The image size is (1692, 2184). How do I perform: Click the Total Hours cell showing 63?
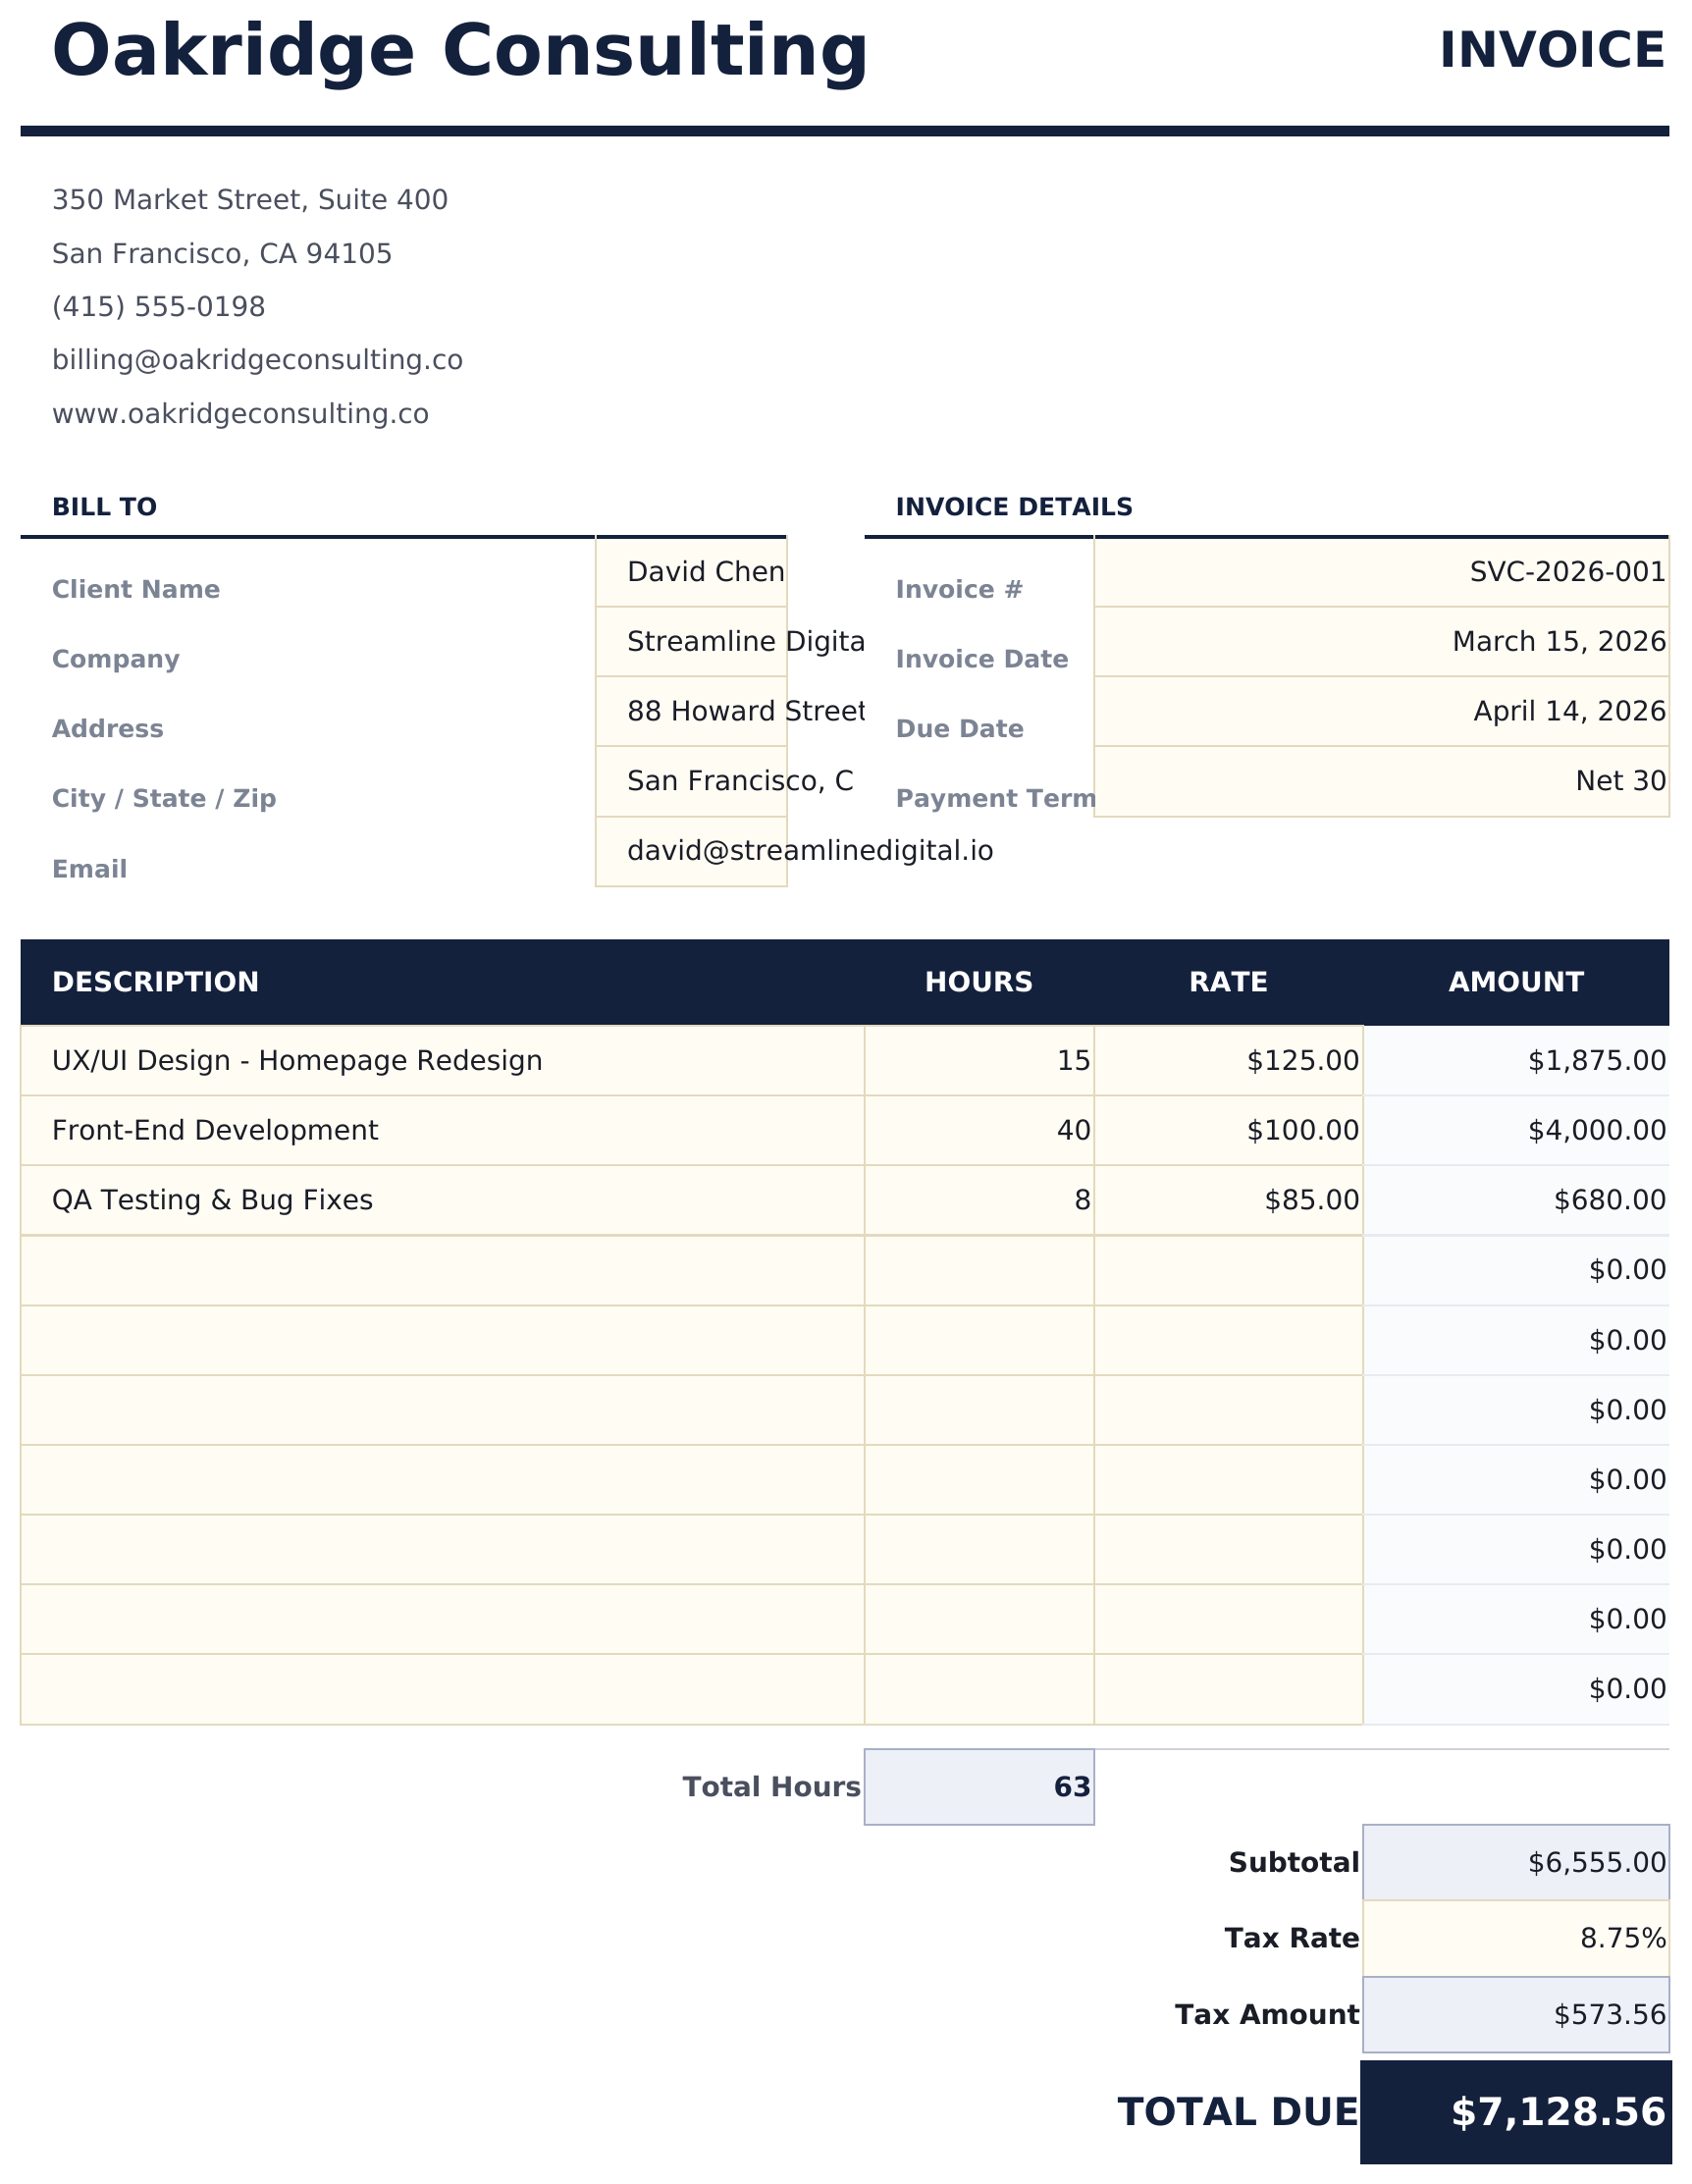[x=978, y=1787]
